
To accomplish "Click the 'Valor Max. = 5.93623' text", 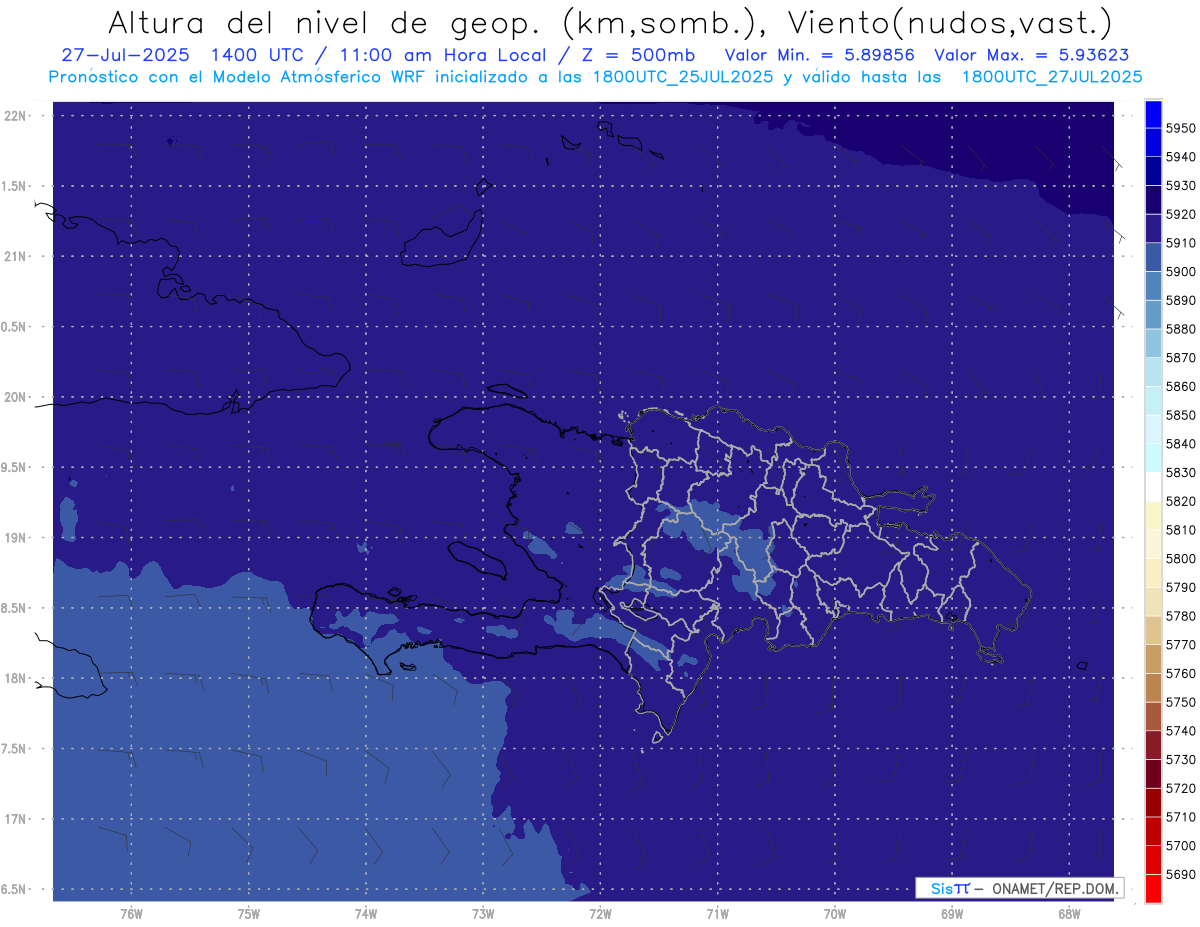I will point(1031,55).
